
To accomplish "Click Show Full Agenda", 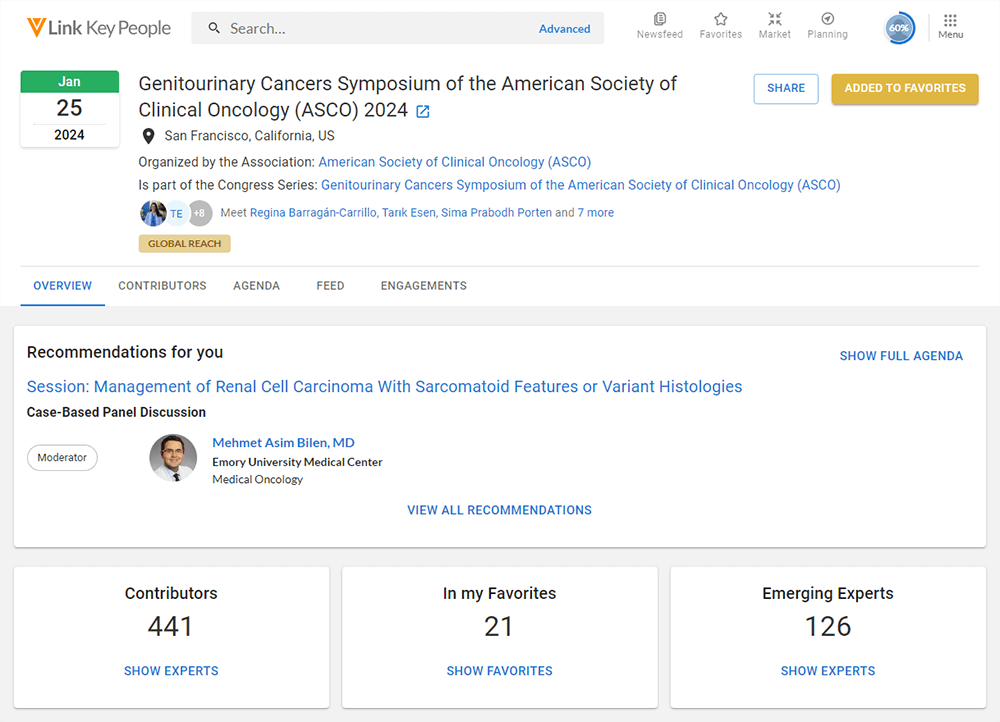I will [x=900, y=356].
